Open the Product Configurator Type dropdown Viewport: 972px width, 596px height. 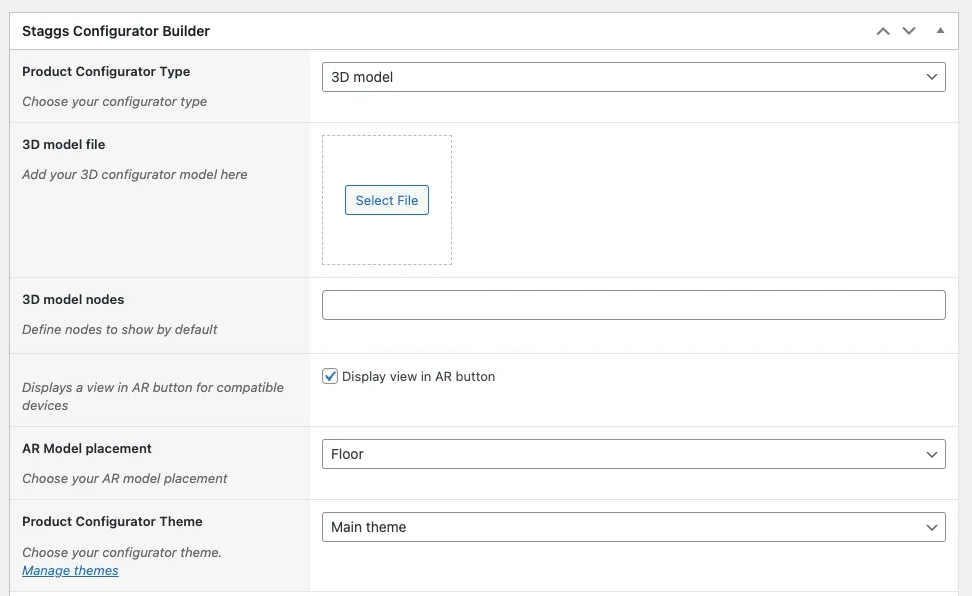[x=633, y=77]
